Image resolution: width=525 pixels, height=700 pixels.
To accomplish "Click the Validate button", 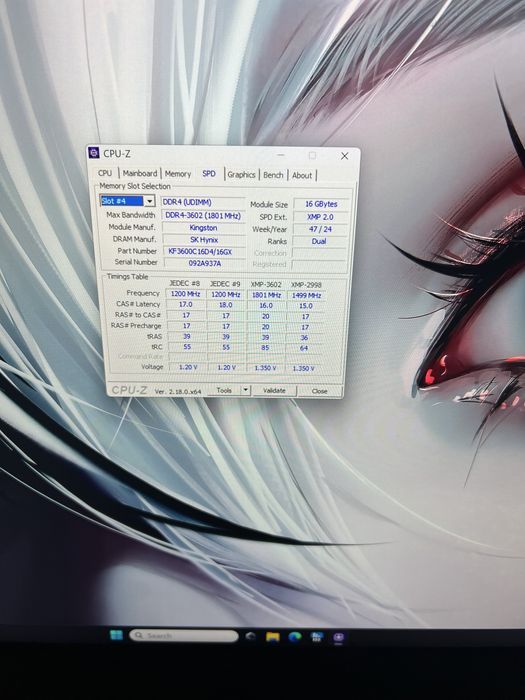I will tap(274, 391).
